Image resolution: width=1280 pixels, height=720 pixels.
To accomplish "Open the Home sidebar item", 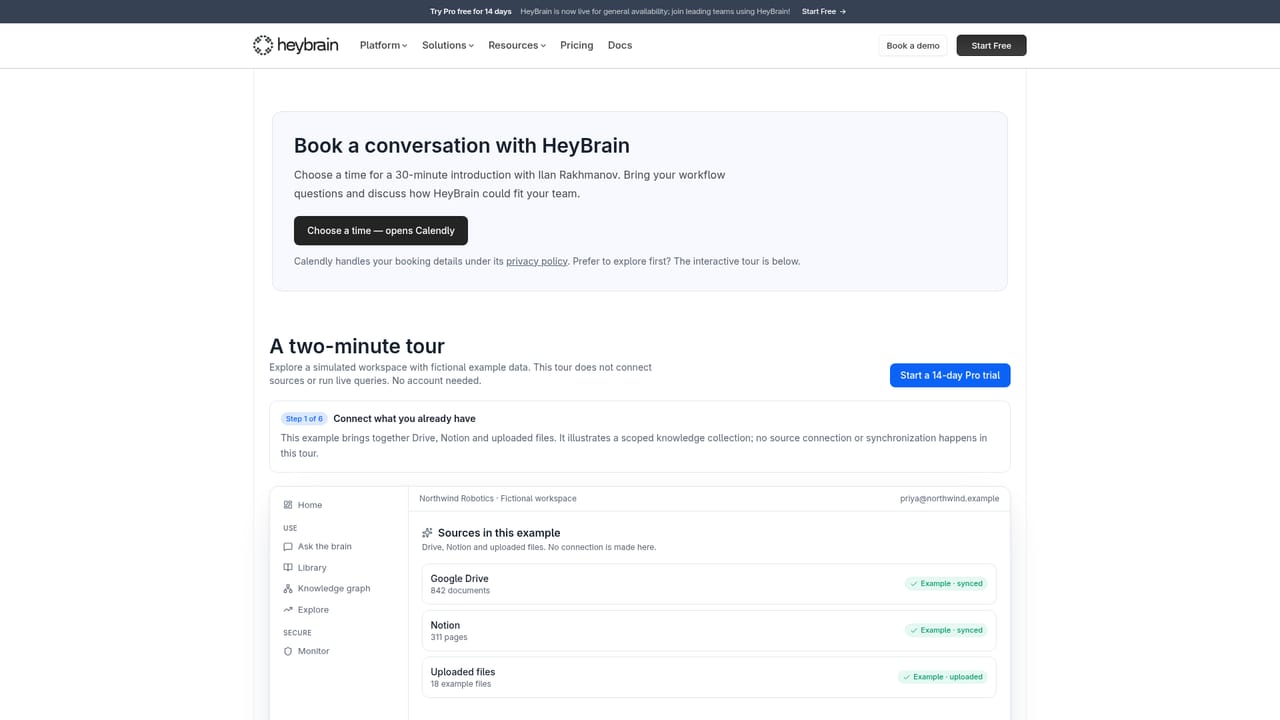I will pos(302,505).
